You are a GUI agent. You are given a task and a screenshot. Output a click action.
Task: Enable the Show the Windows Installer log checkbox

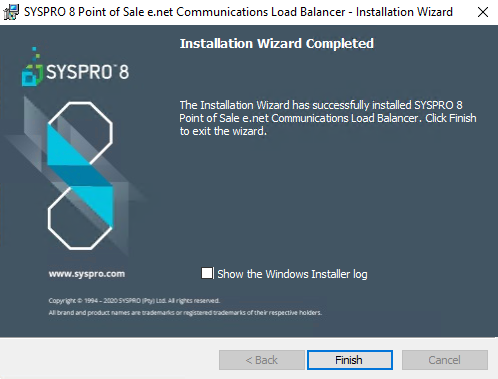tap(207, 273)
